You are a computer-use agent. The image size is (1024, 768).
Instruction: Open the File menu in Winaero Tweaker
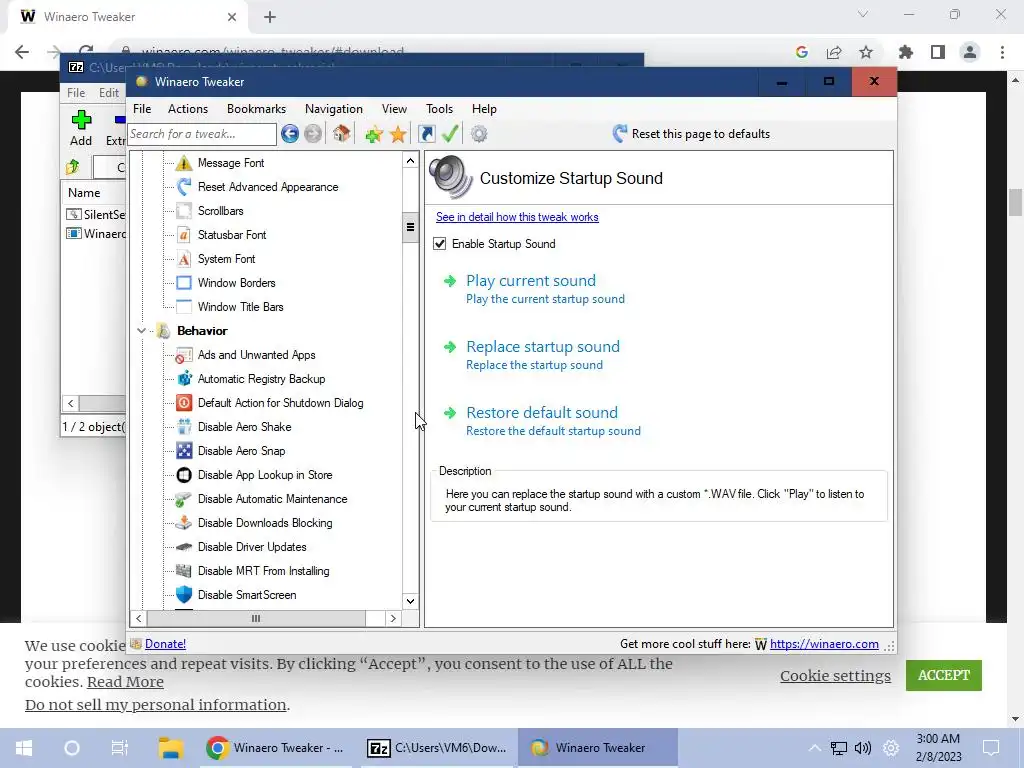pos(142,109)
